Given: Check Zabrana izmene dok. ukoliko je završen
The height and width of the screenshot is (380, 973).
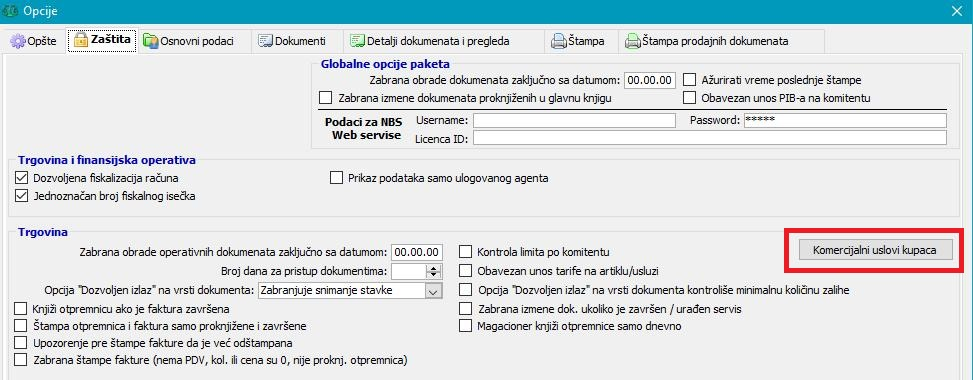Looking at the screenshot, I should (466, 308).
